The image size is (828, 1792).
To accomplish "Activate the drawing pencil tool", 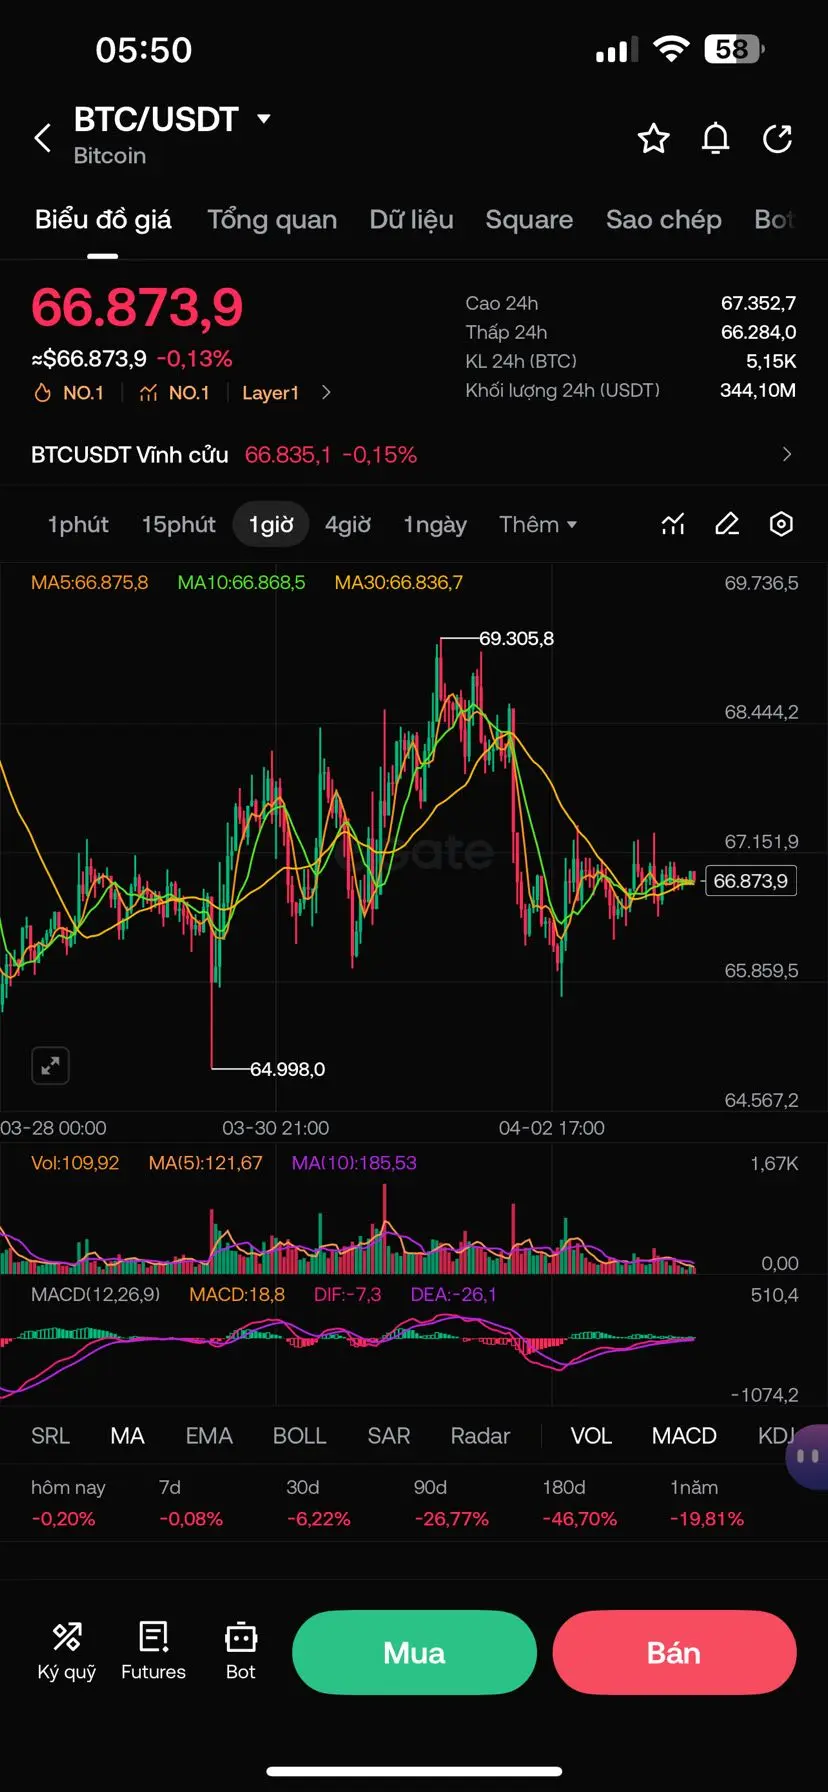I will tap(727, 524).
